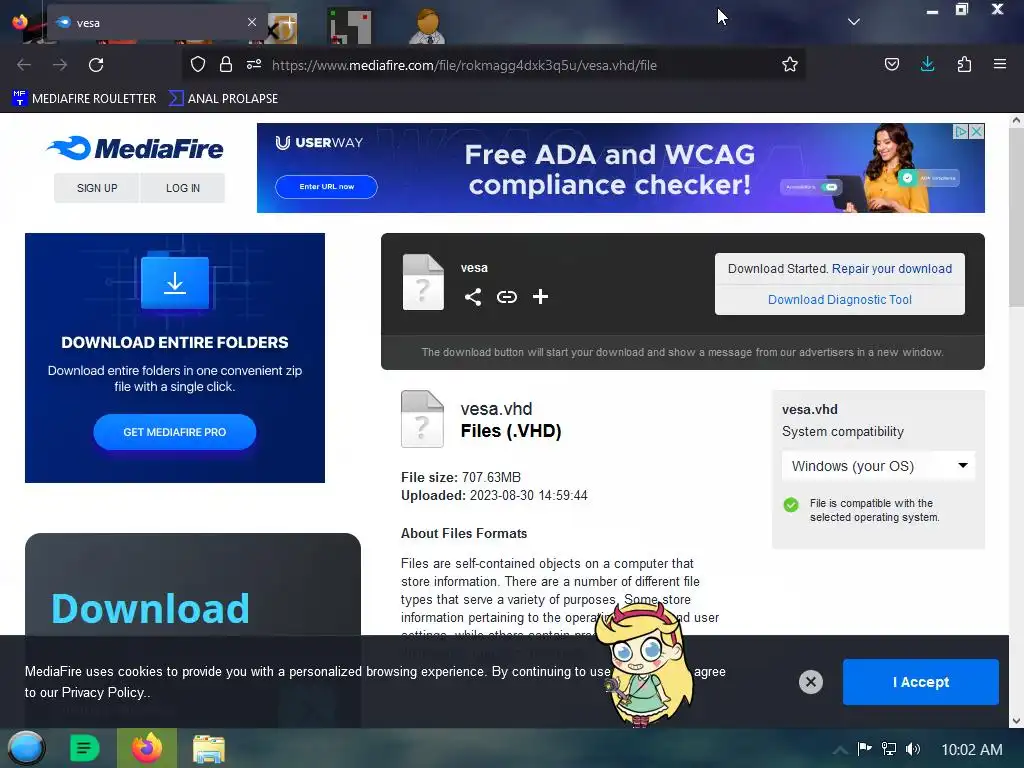Open network tray icon

pos(888,749)
